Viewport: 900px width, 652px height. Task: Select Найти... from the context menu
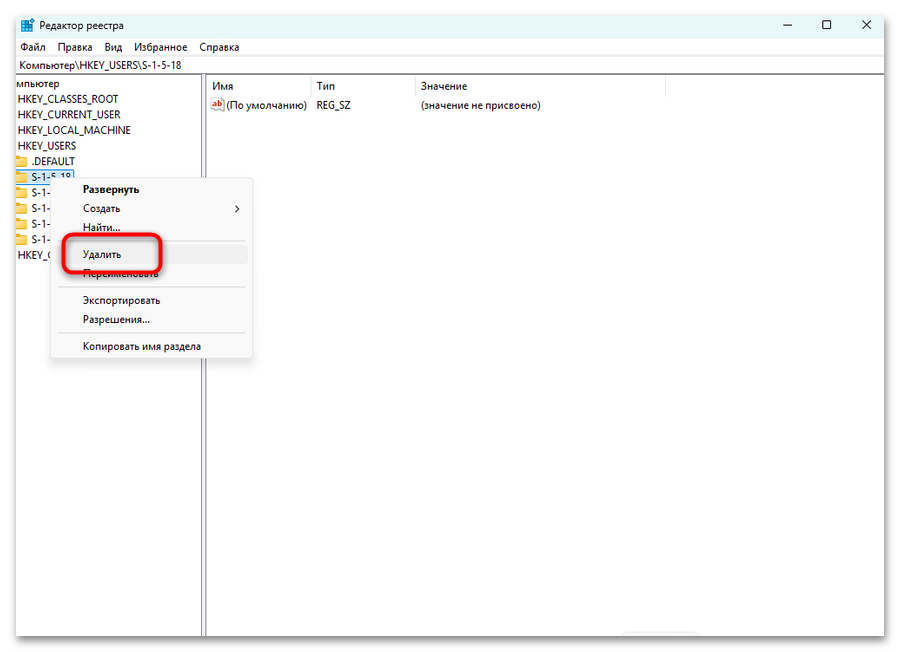tap(152, 227)
